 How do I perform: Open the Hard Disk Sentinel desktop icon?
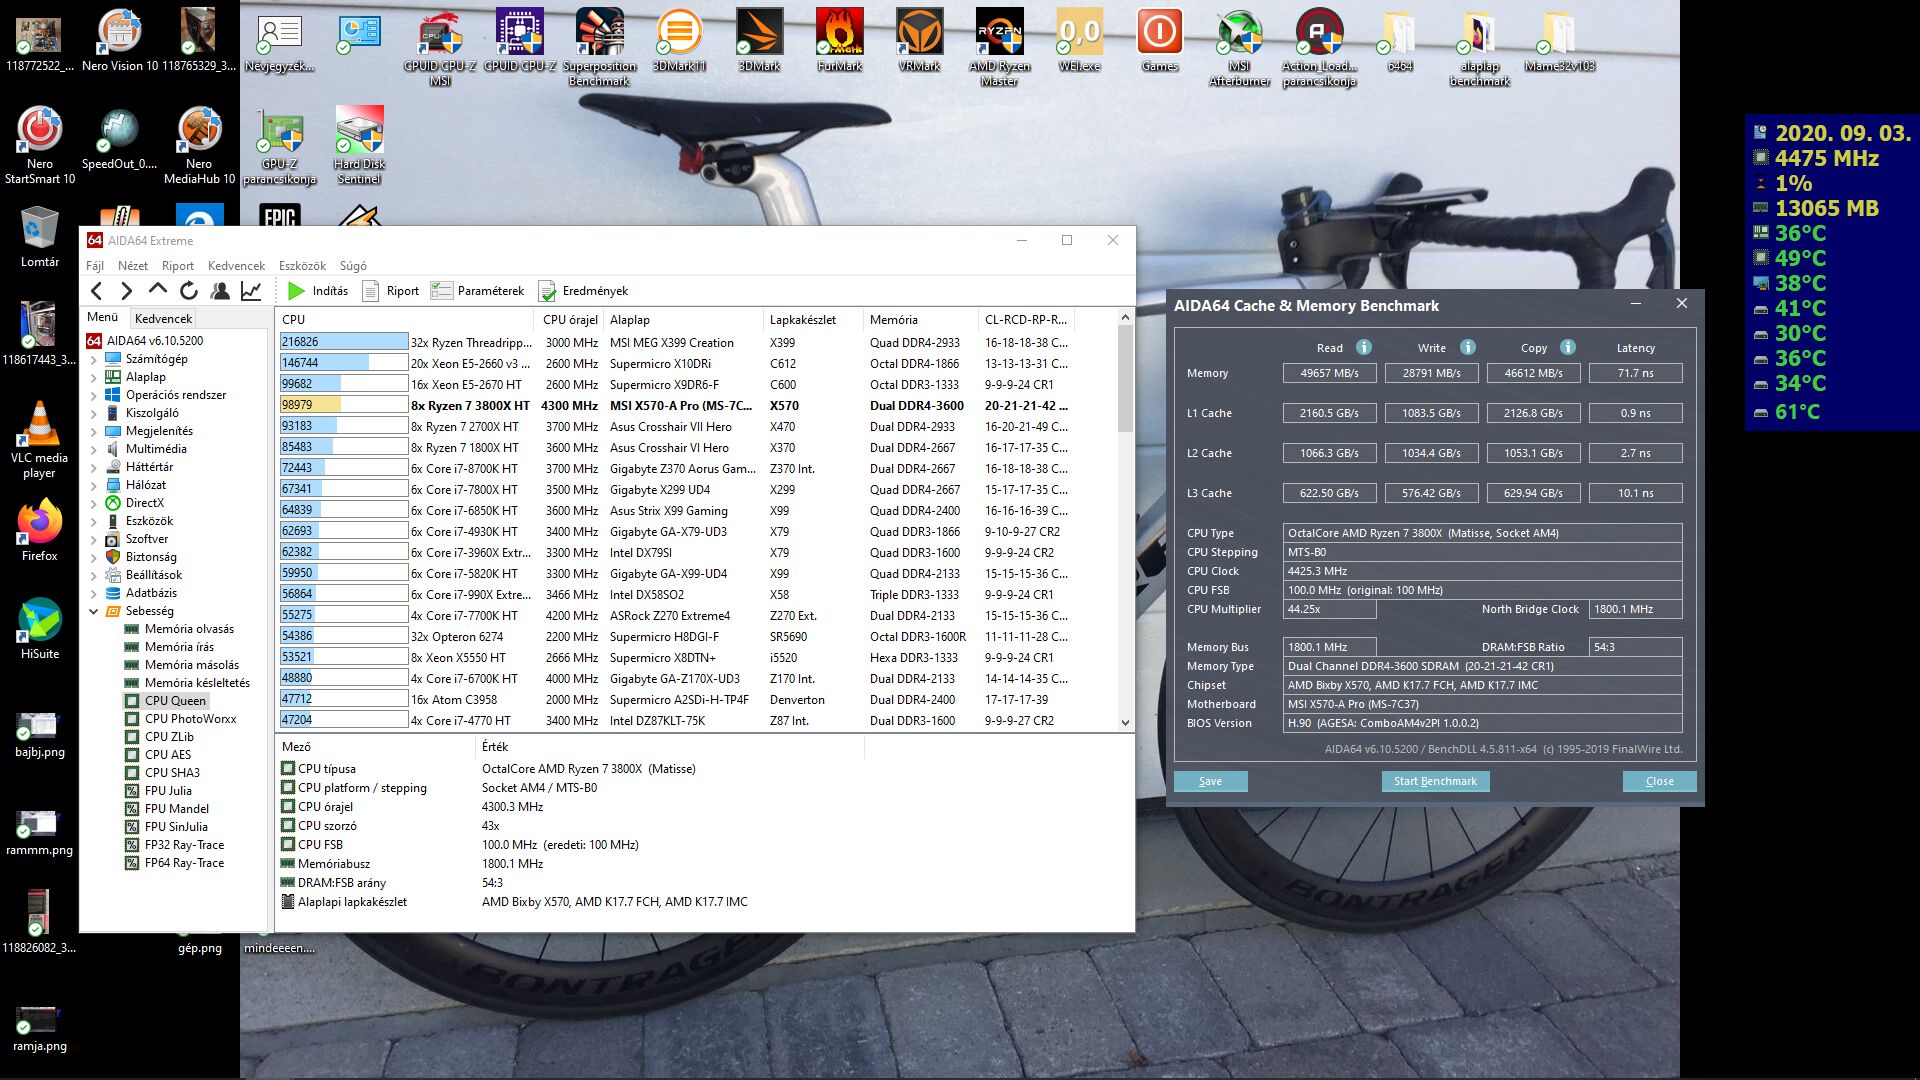360,145
